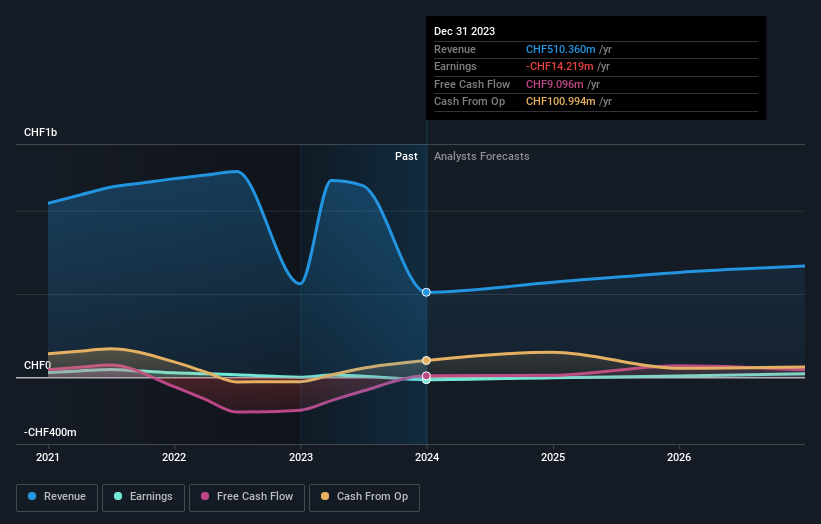This screenshot has height=524, width=821.
Task: Click the CHF100.994m cash from op value
Action: point(560,102)
